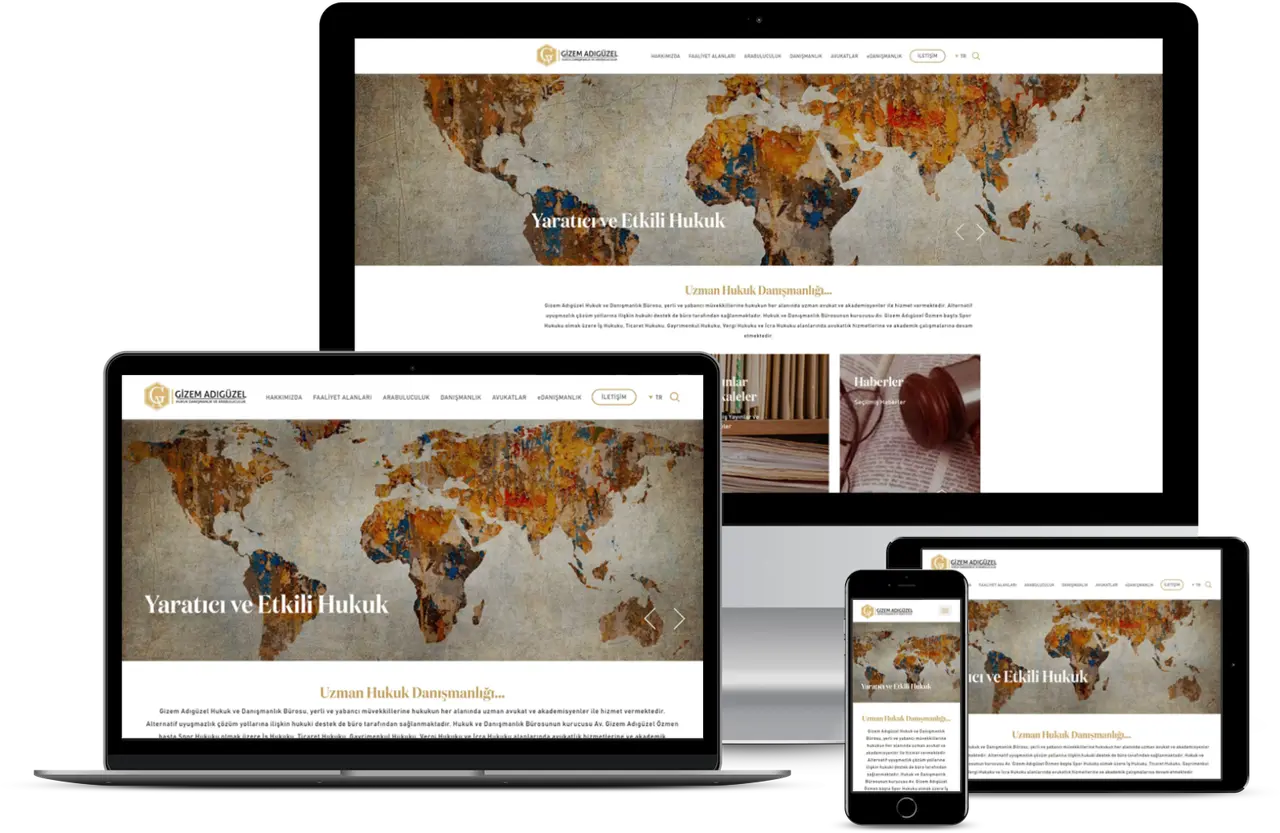This screenshot has width=1280, height=833.
Task: Open HAKKIMIZDA menu on laptop
Action: pyautogui.click(x=284, y=397)
